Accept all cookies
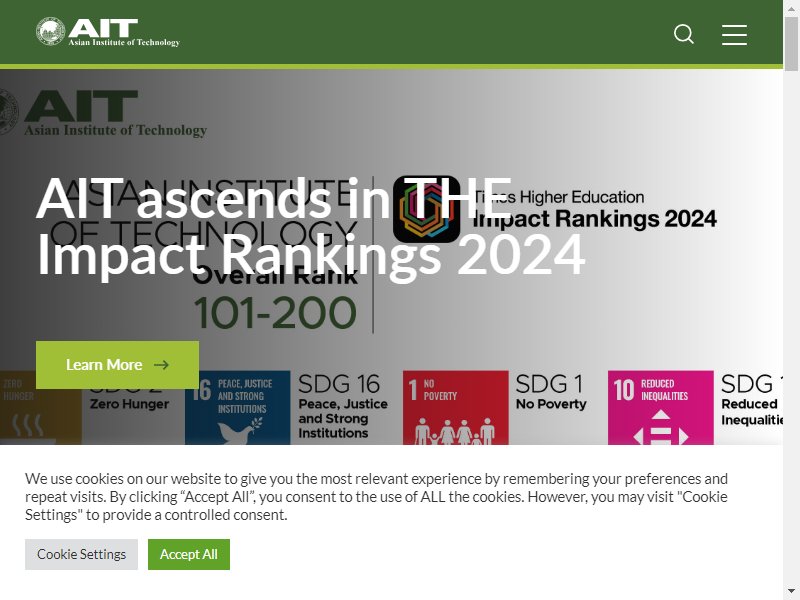800x600 pixels. point(189,554)
